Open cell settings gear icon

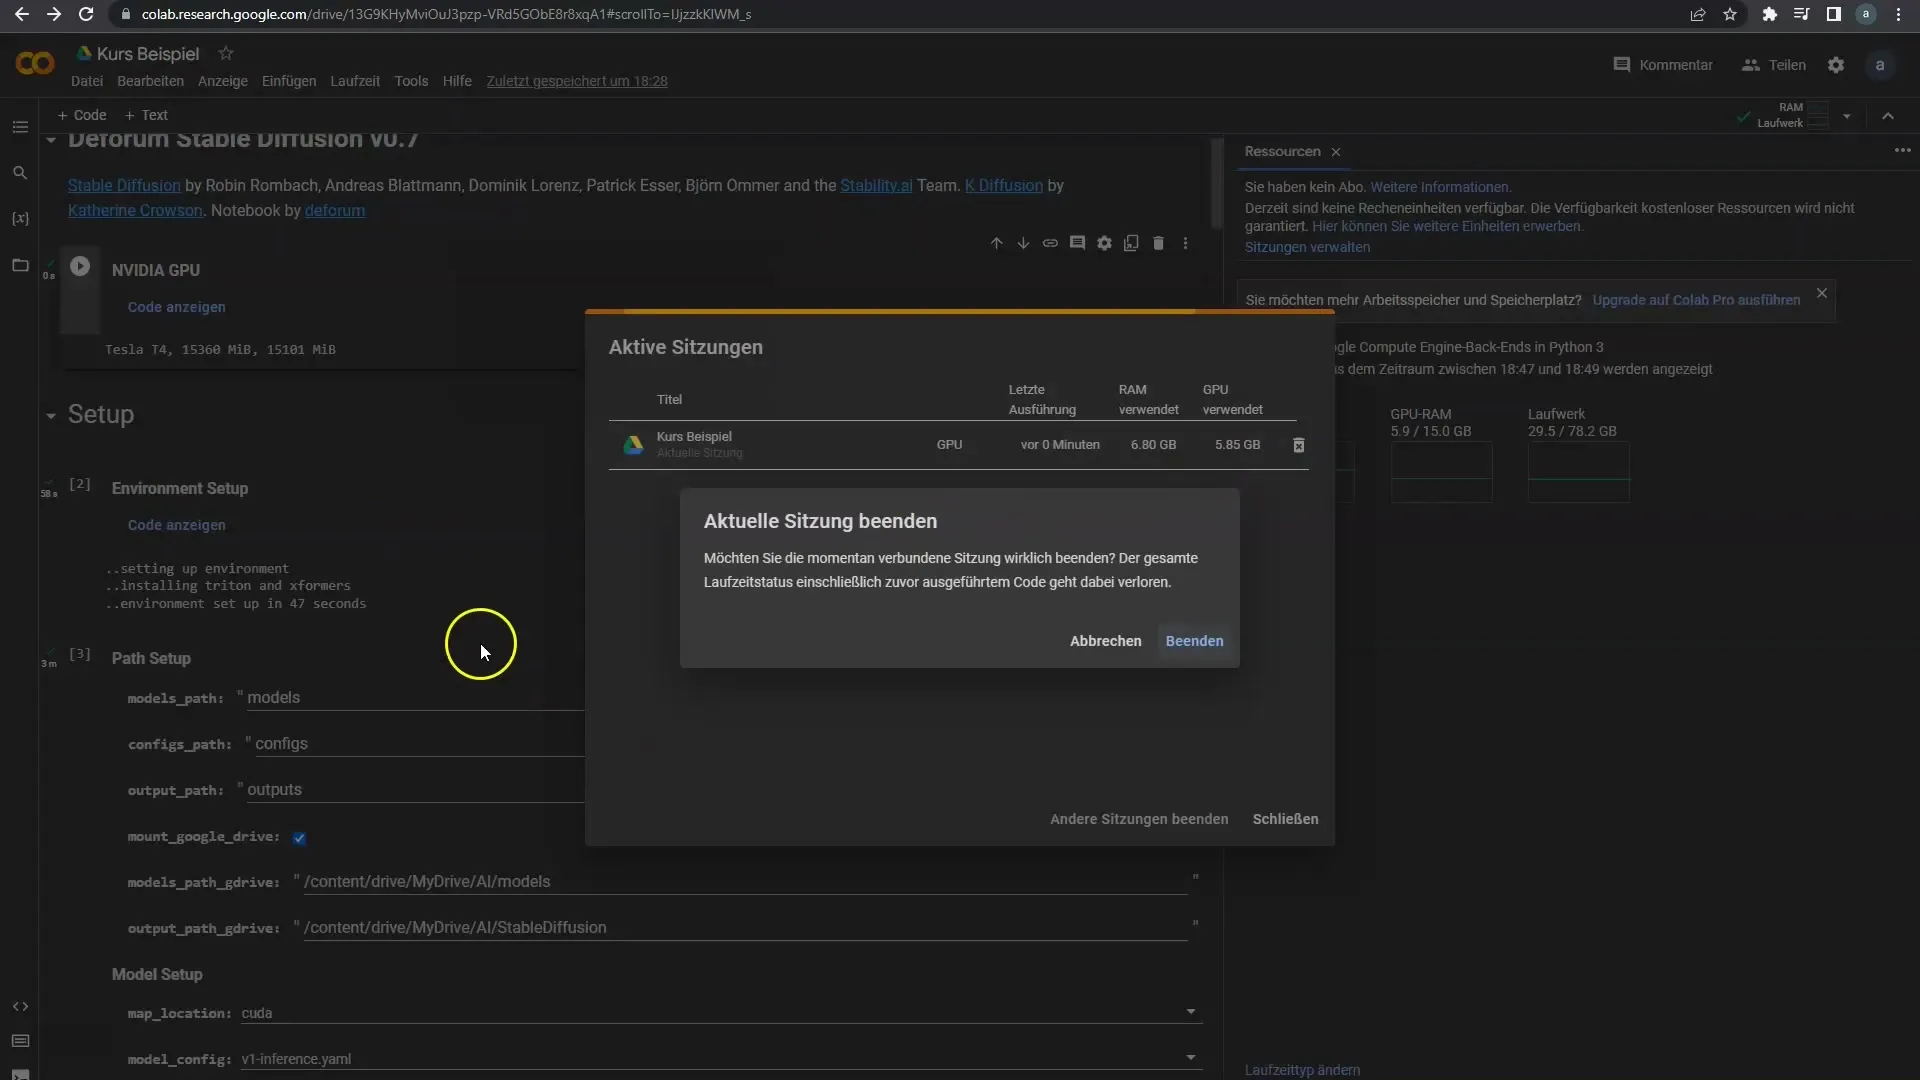[x=1104, y=243]
